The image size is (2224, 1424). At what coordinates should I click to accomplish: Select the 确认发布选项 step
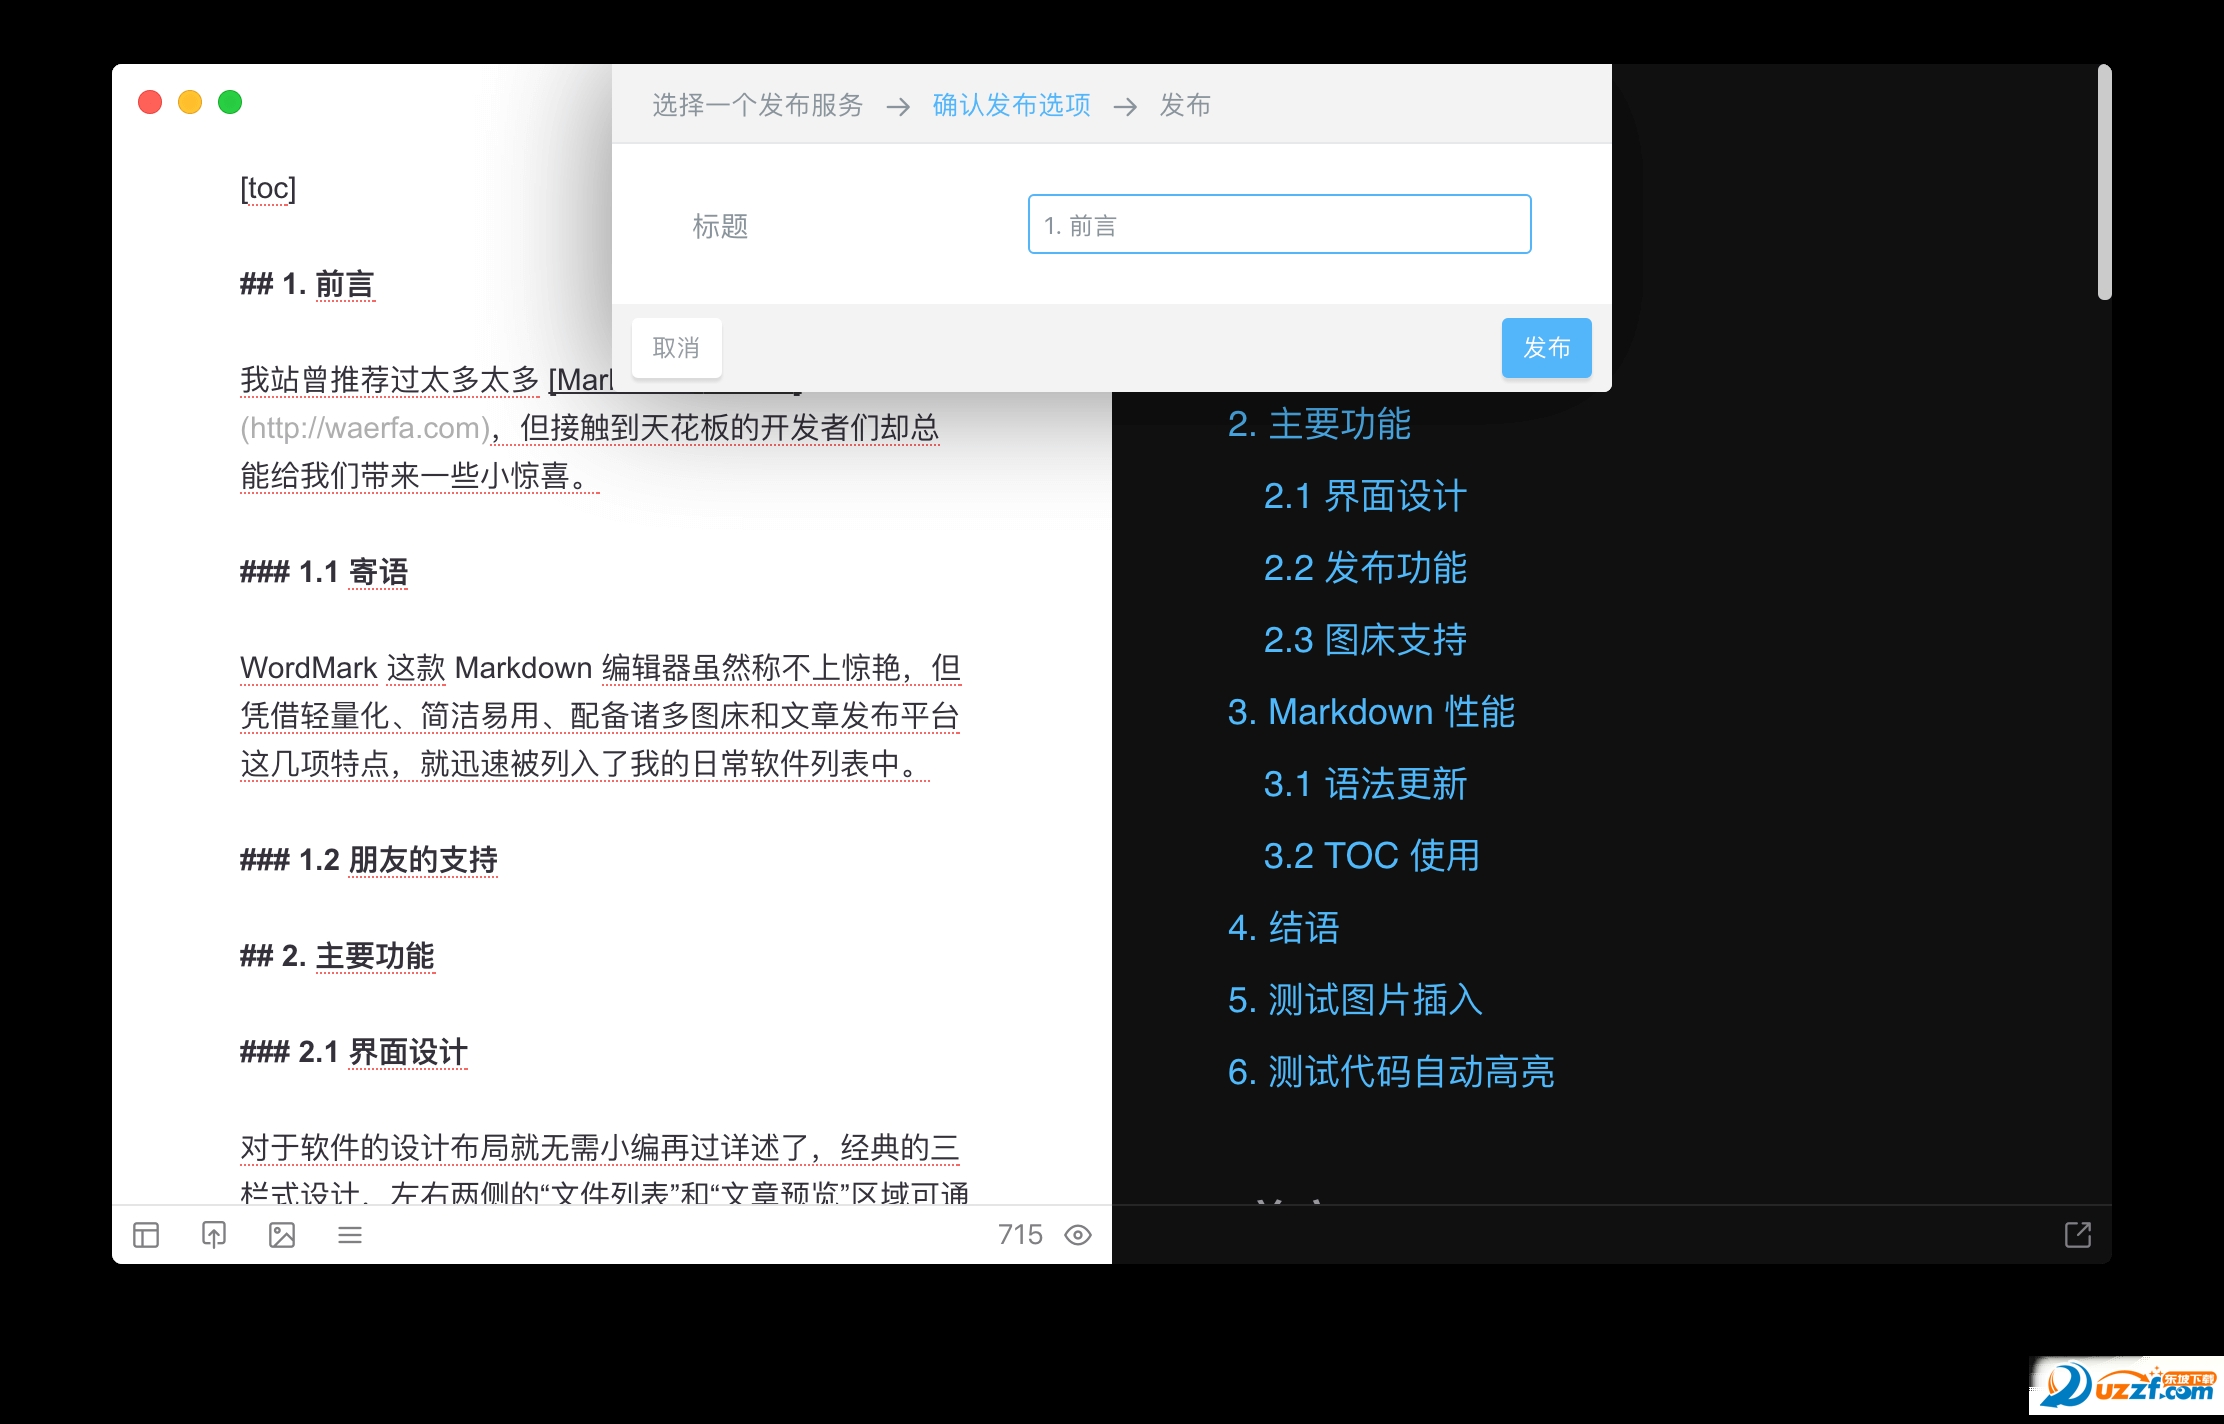pyautogui.click(x=1011, y=105)
